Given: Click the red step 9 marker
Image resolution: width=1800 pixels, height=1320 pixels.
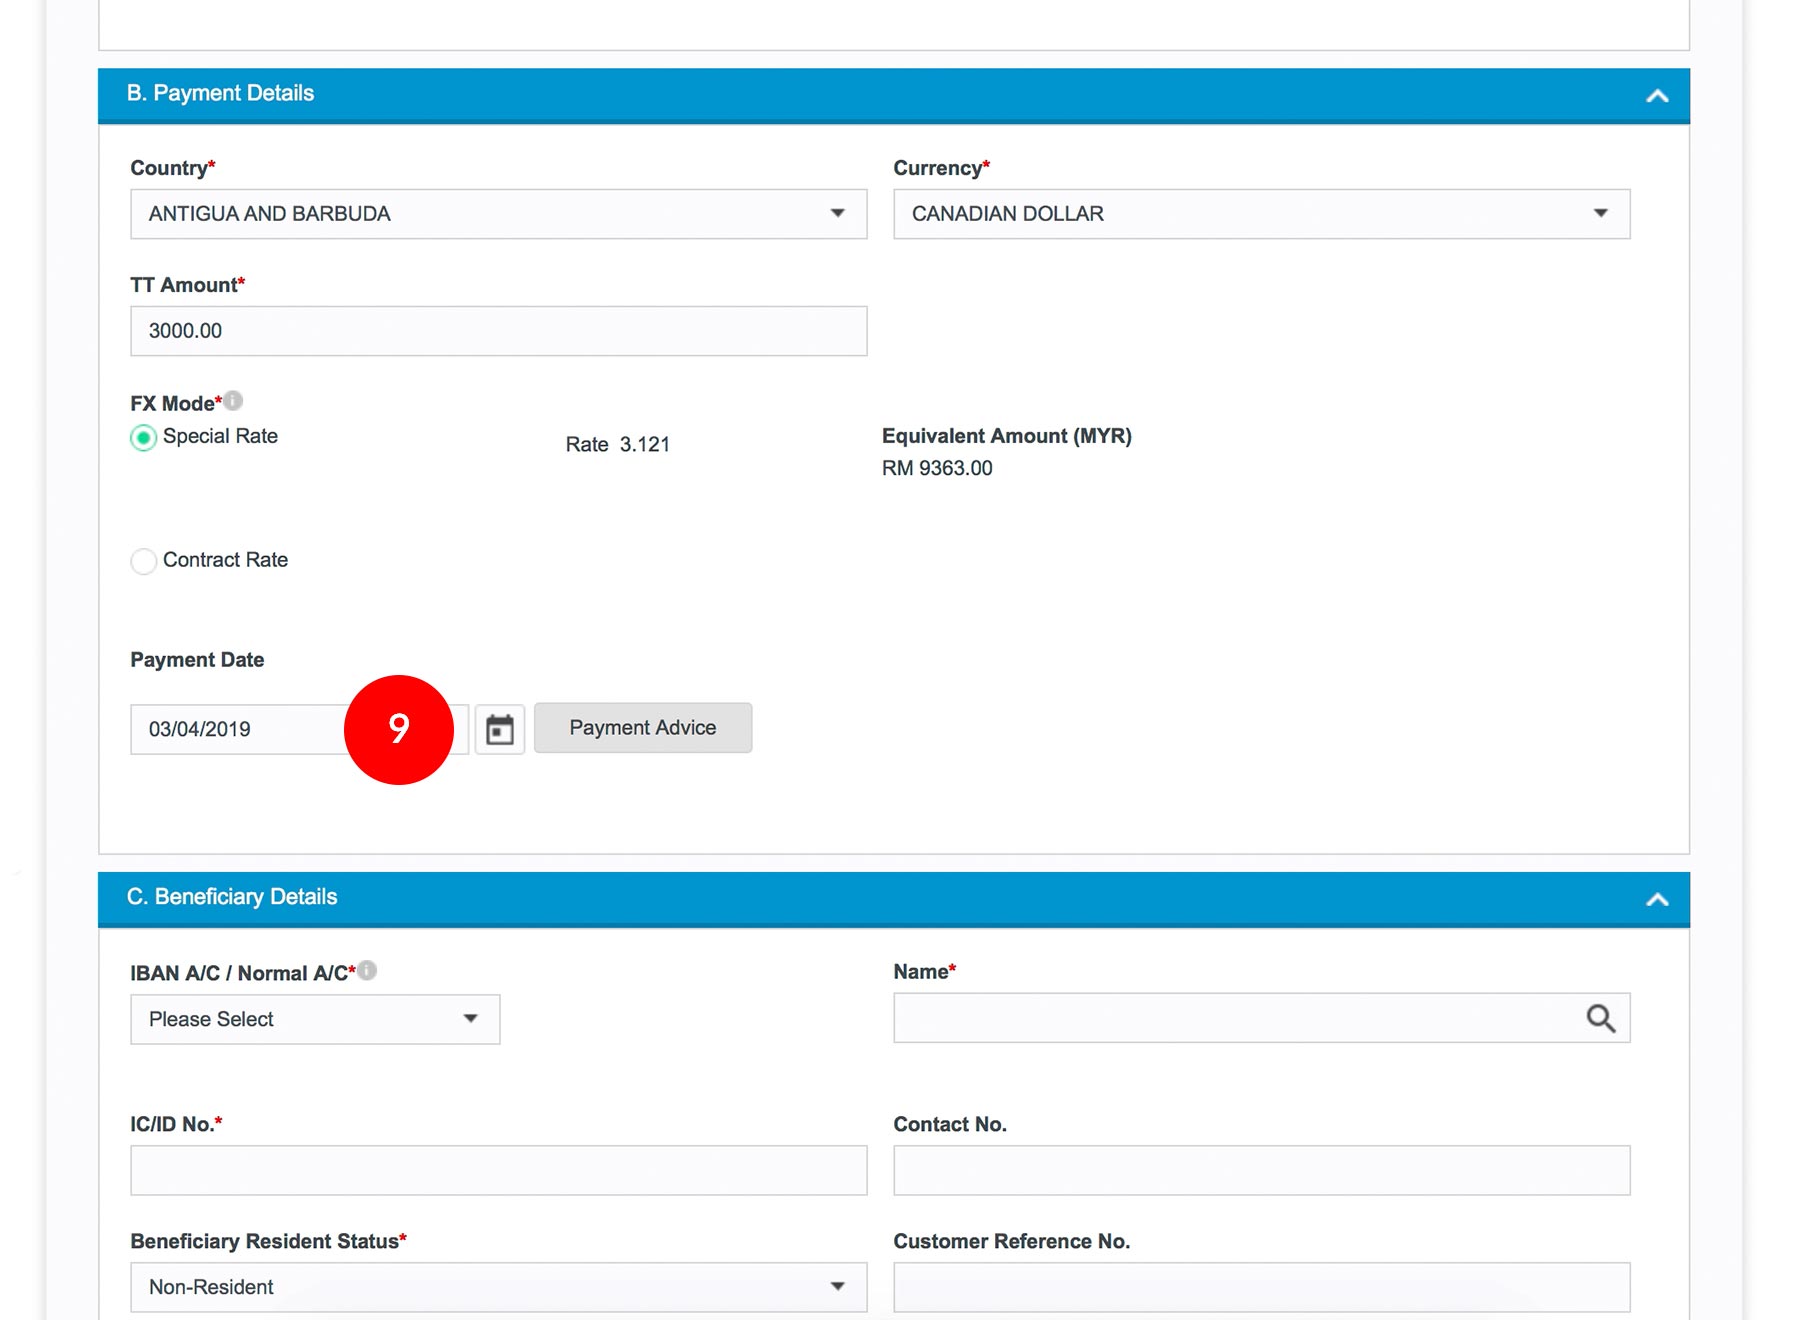Looking at the screenshot, I should tap(399, 729).
